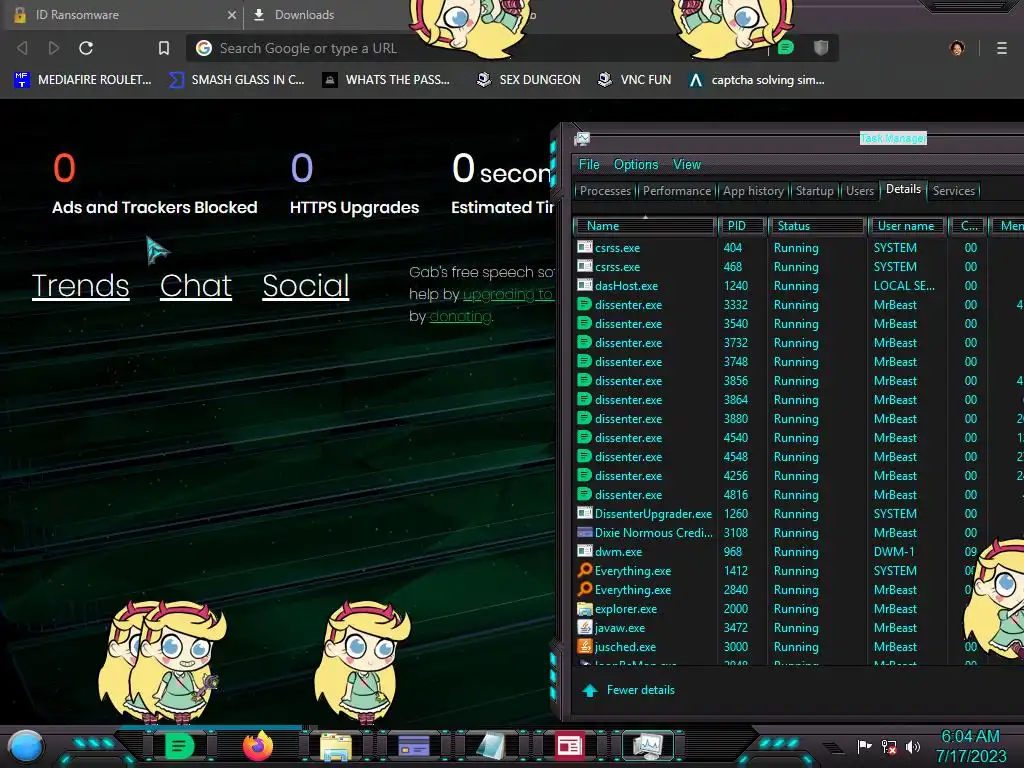
Task: Open the Trends link
Action: (80, 285)
